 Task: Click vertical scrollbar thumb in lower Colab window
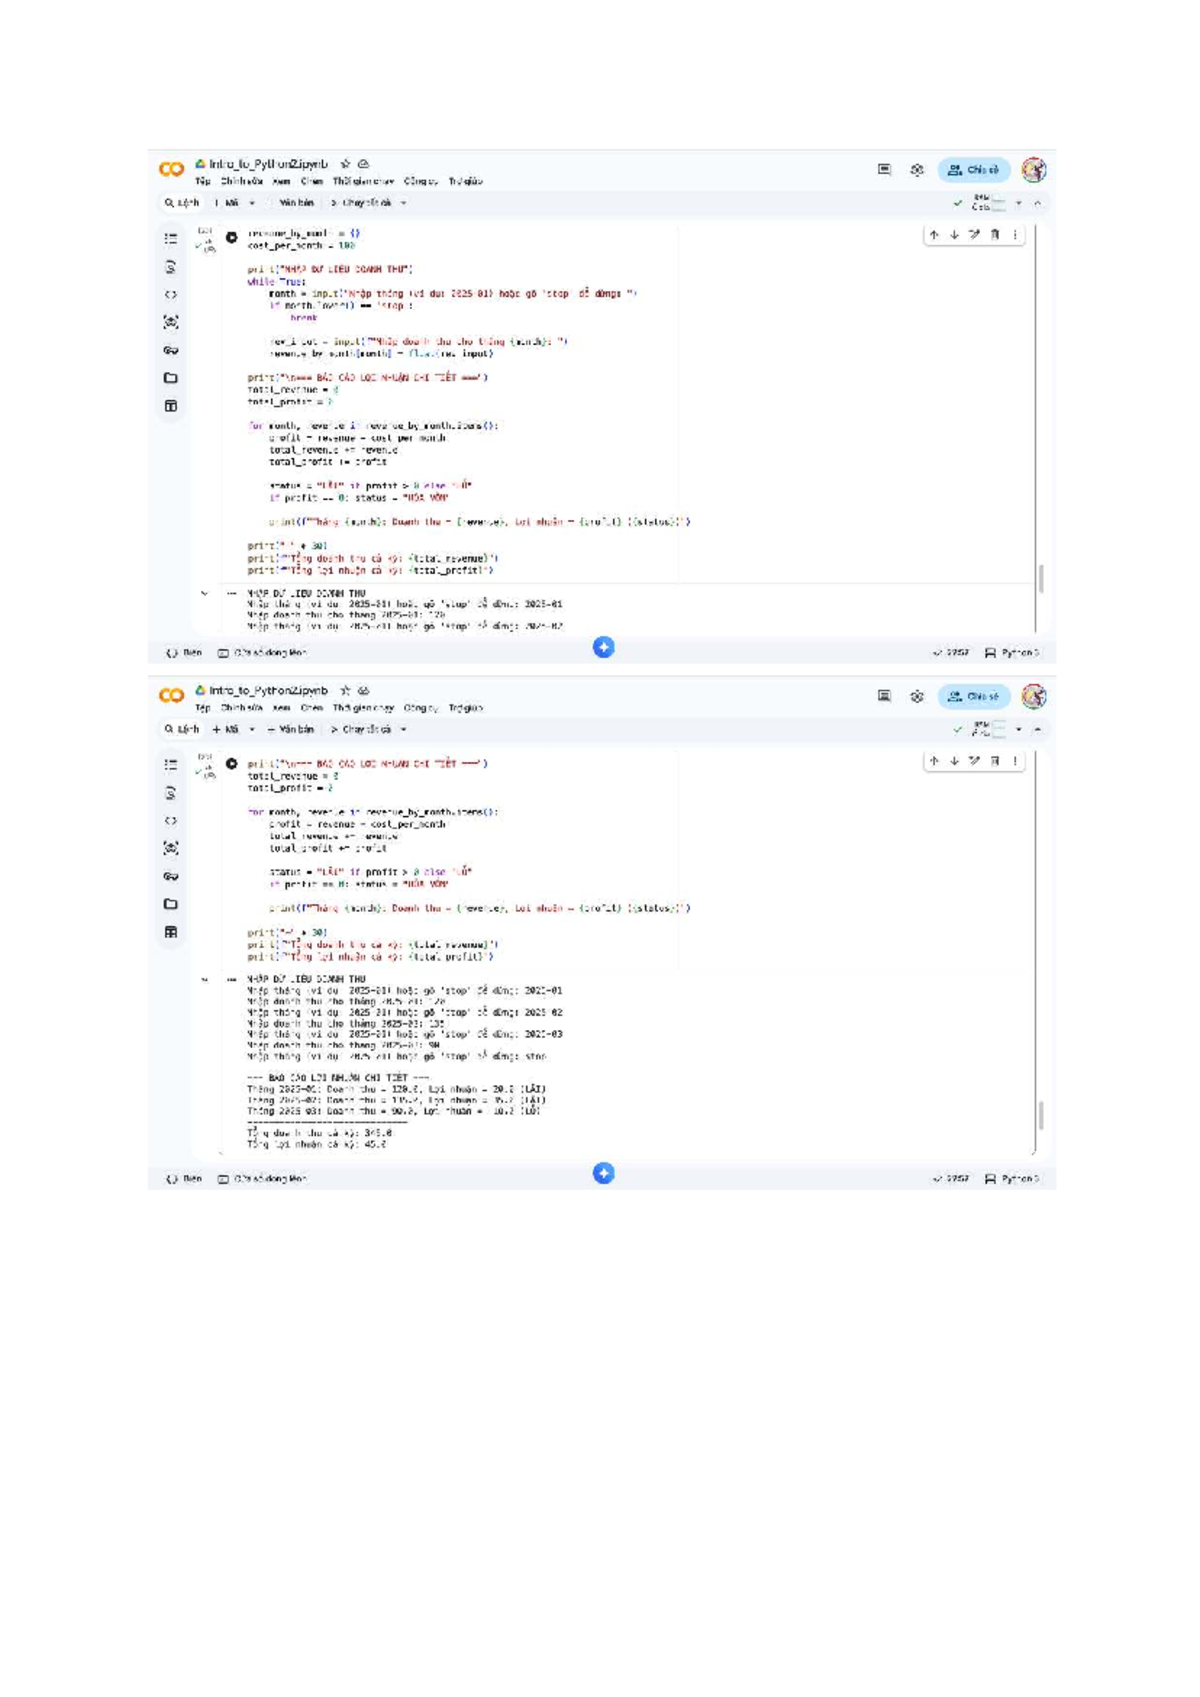(1041, 1114)
